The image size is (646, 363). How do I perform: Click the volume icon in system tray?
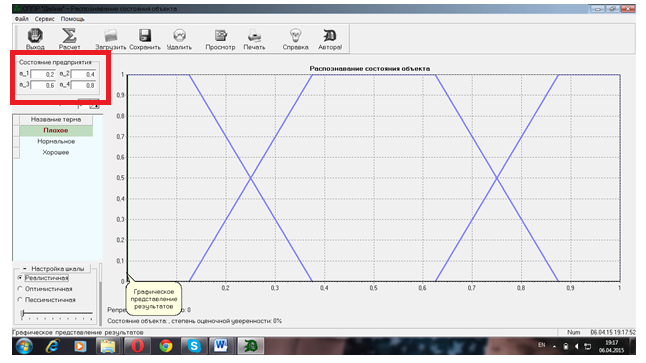point(576,347)
